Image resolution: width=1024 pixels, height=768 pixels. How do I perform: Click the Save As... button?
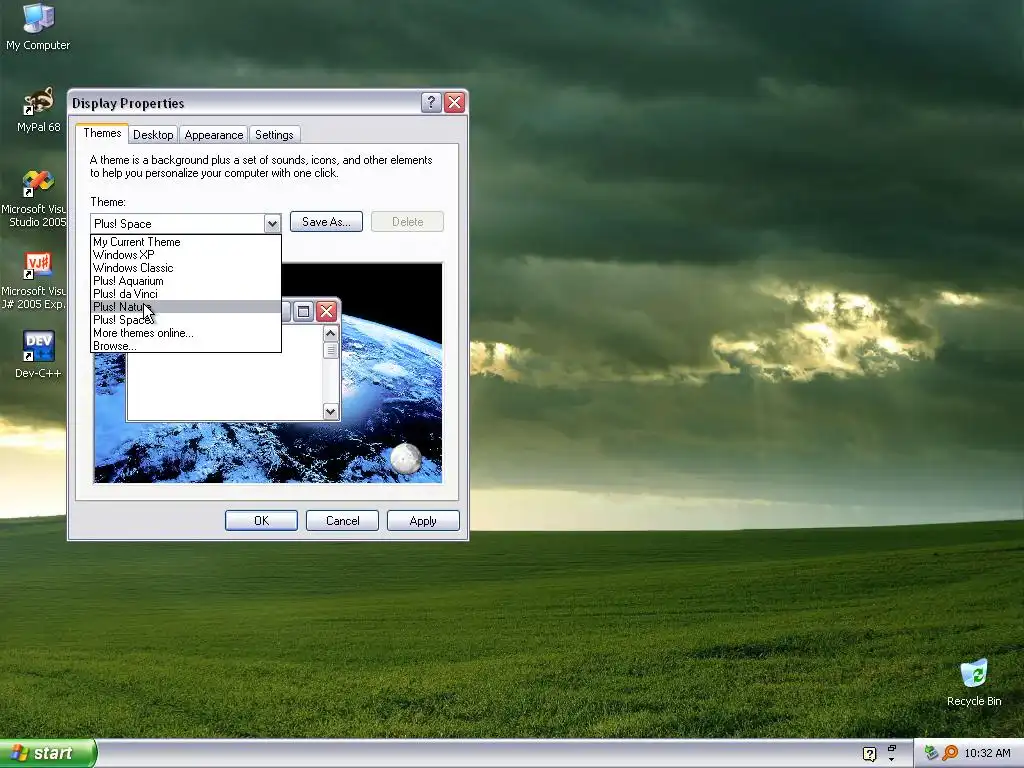pos(326,222)
